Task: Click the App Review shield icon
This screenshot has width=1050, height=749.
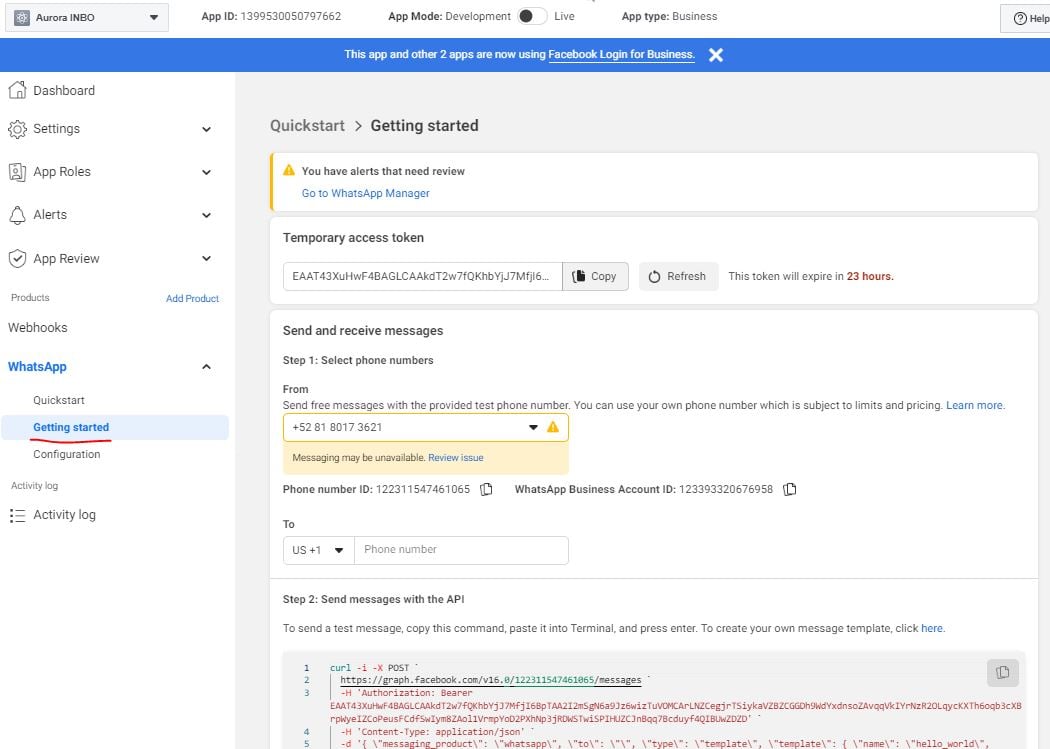Action: [17, 258]
